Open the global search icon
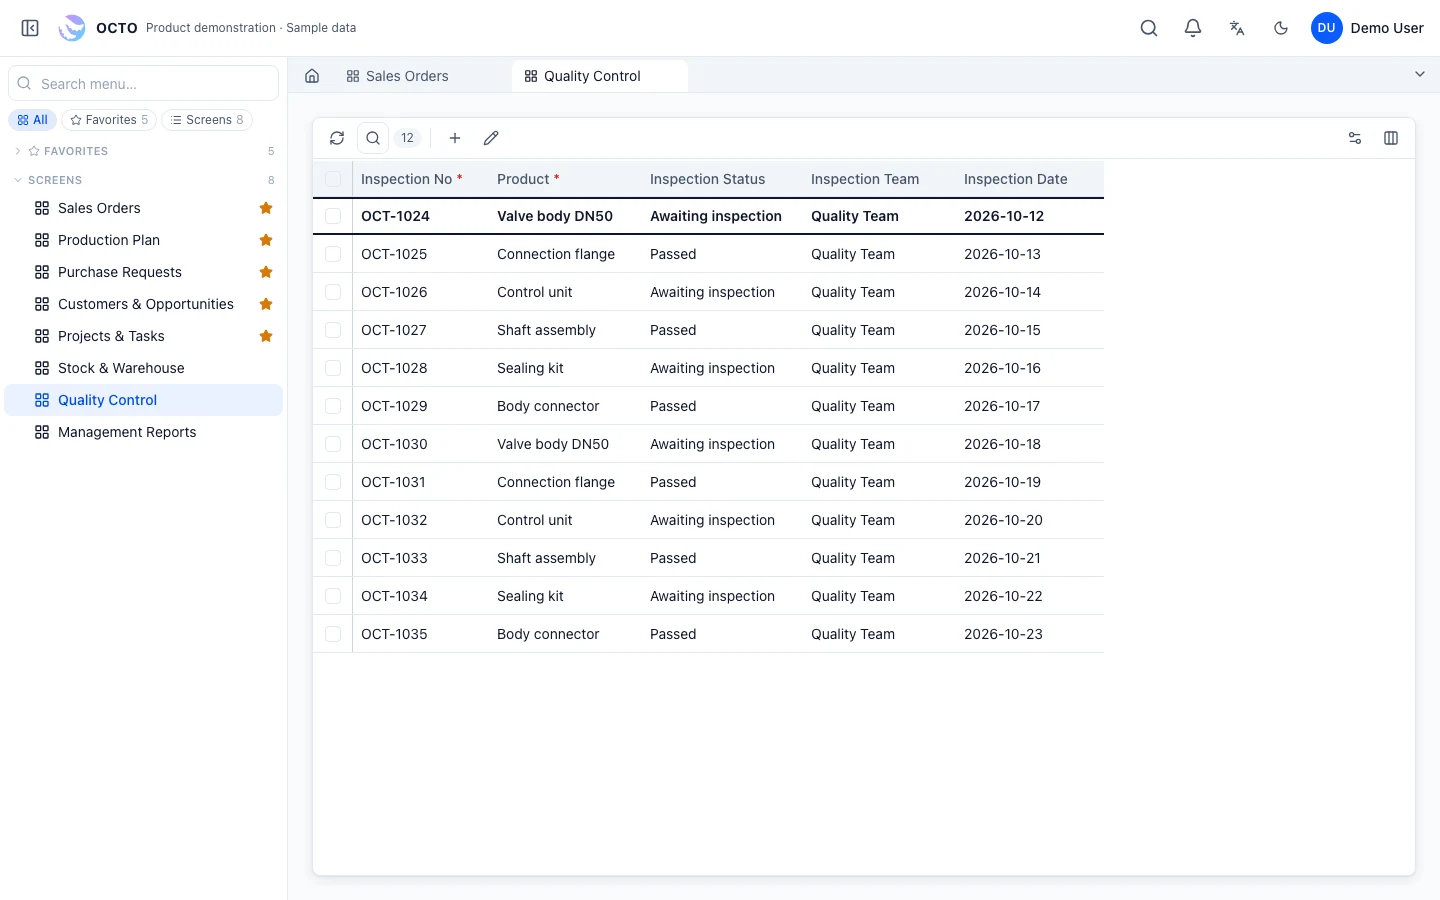 tap(1149, 28)
